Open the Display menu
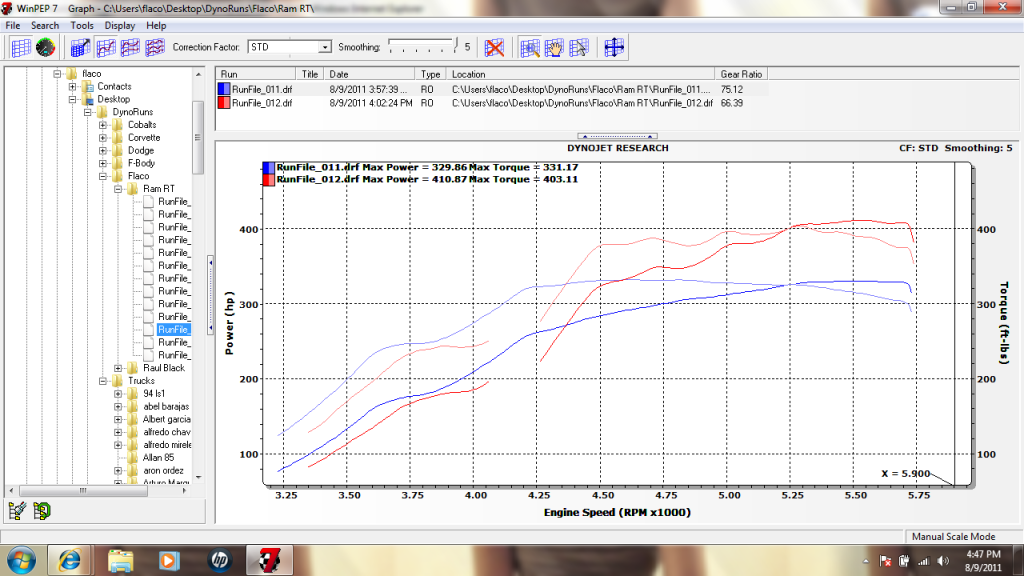The width and height of the screenshot is (1024, 576). [120, 25]
